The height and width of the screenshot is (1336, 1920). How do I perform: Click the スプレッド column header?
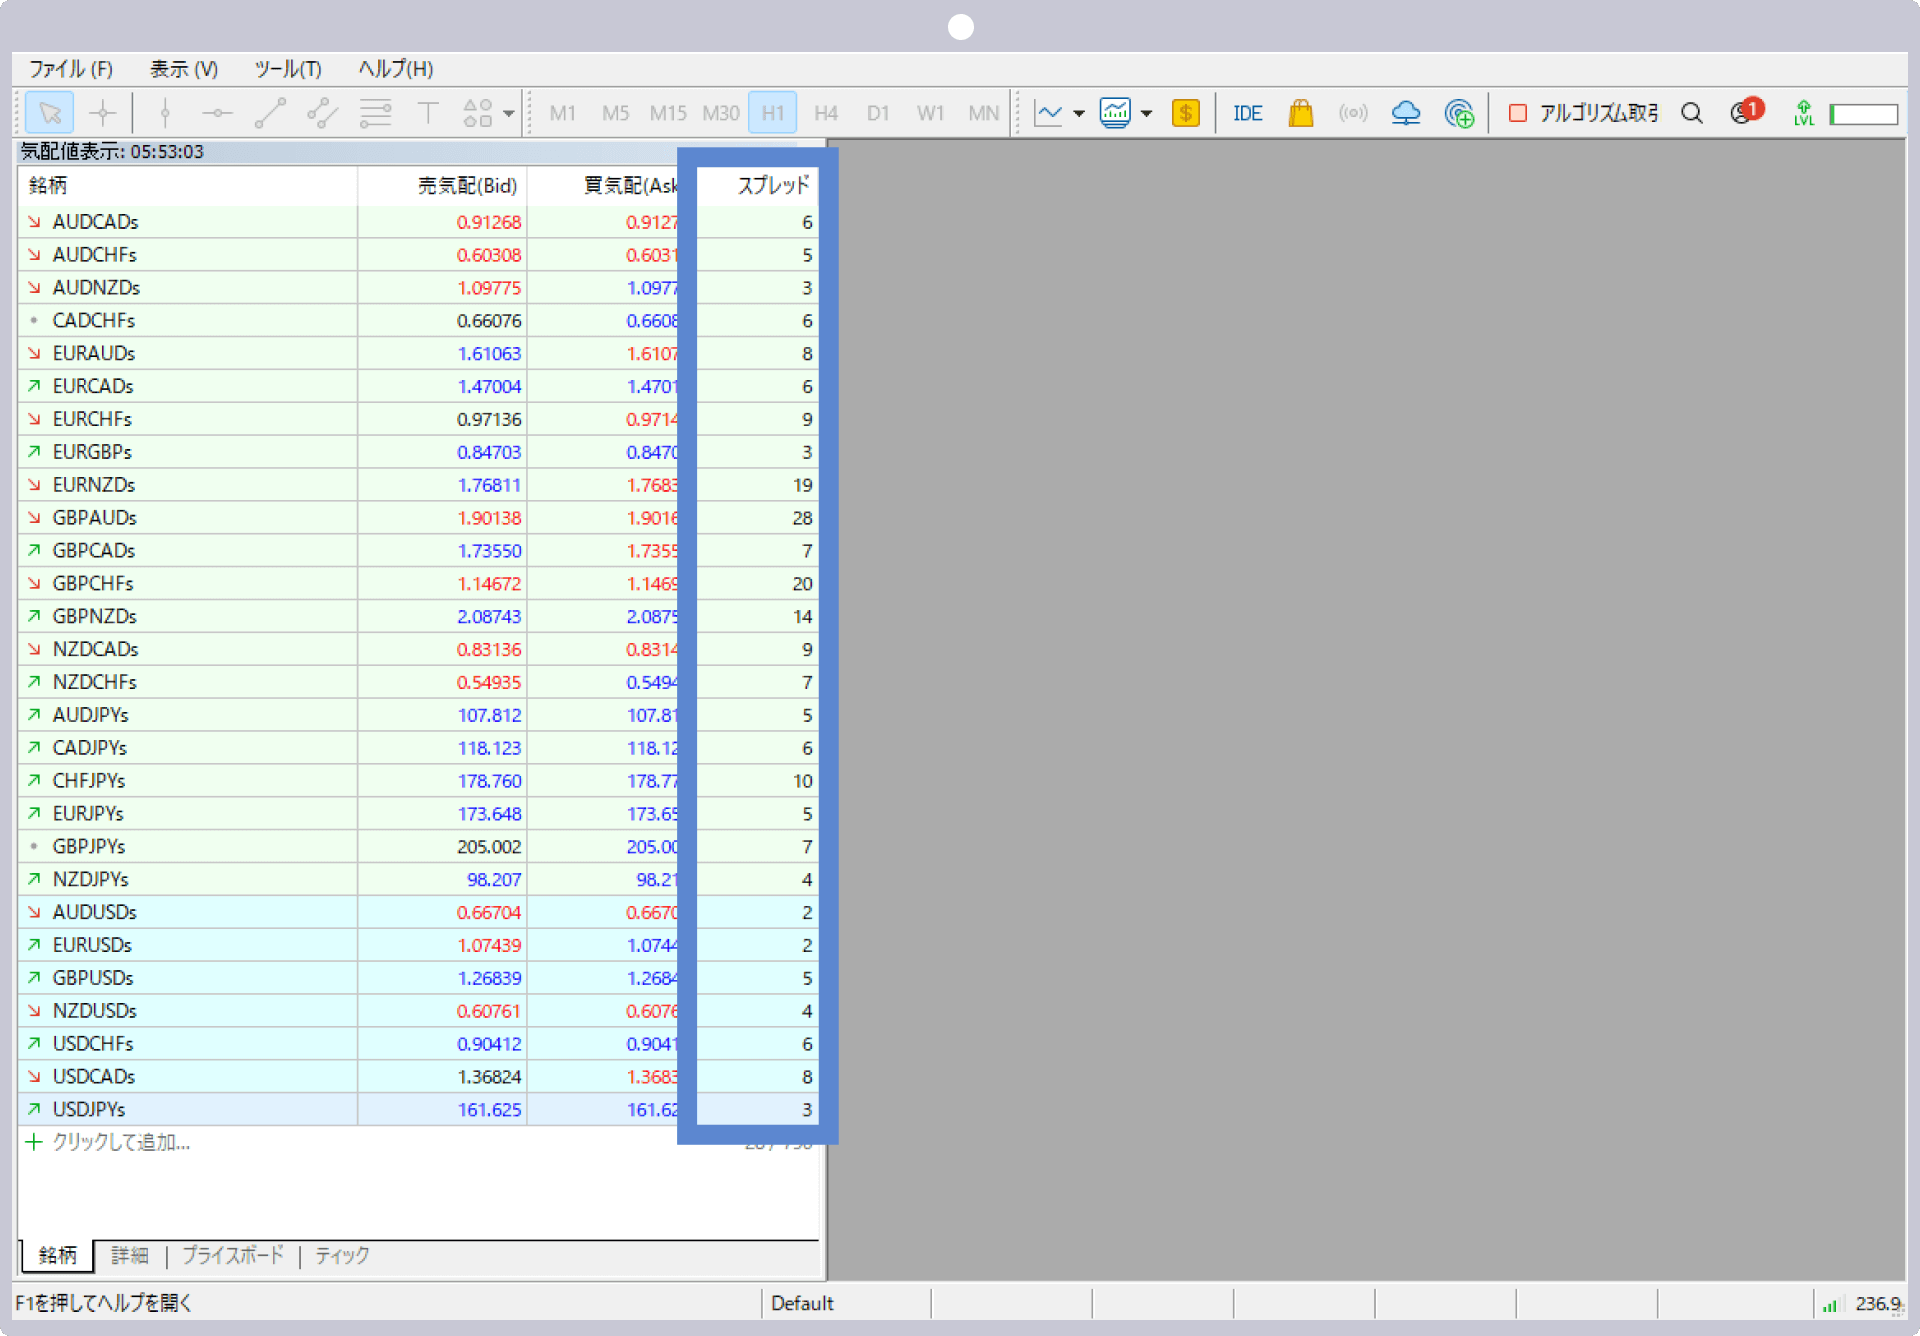point(758,186)
